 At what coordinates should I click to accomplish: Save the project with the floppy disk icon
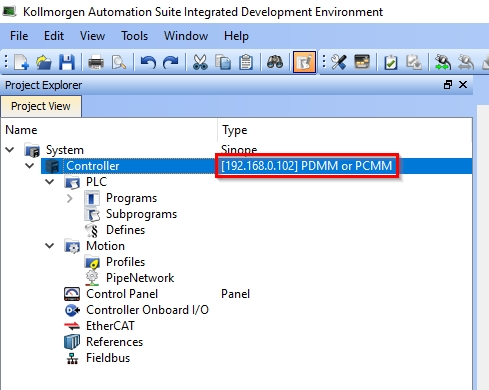coord(67,62)
